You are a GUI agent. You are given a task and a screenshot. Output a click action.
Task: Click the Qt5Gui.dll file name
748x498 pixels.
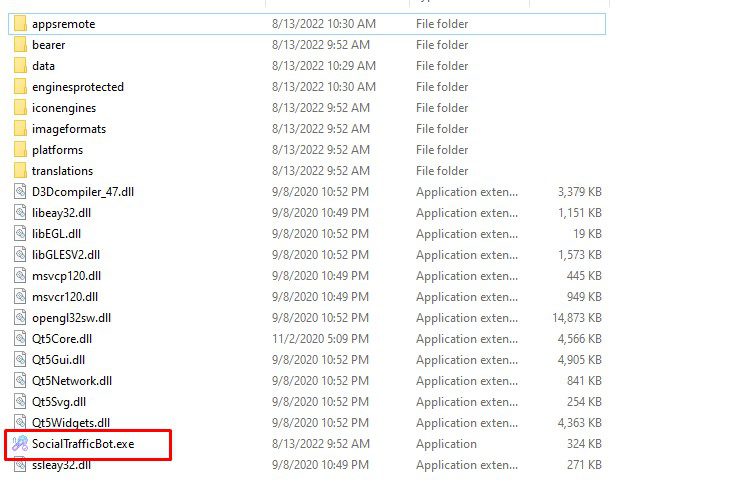(x=58, y=360)
